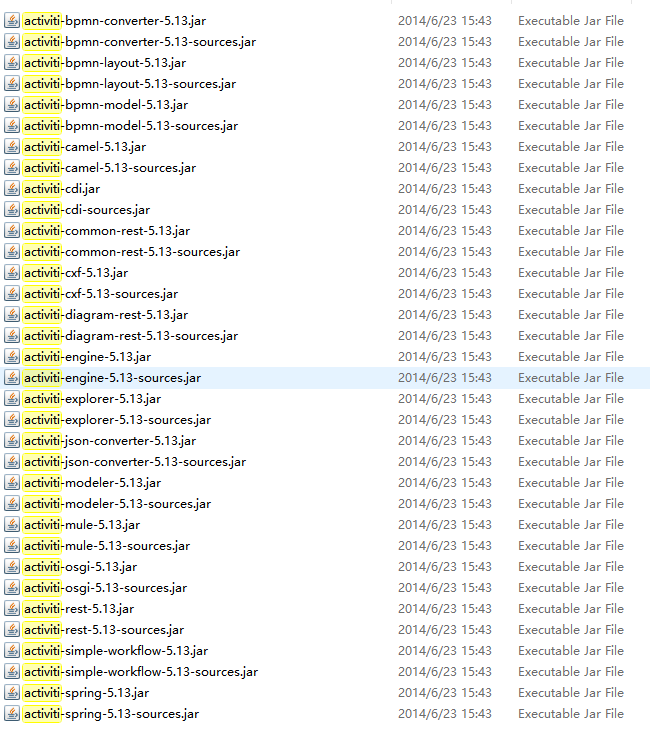Screen dimensions: 650x736
Task: Select the file activiti-spring-5.13-sources.jar
Action: point(112,714)
